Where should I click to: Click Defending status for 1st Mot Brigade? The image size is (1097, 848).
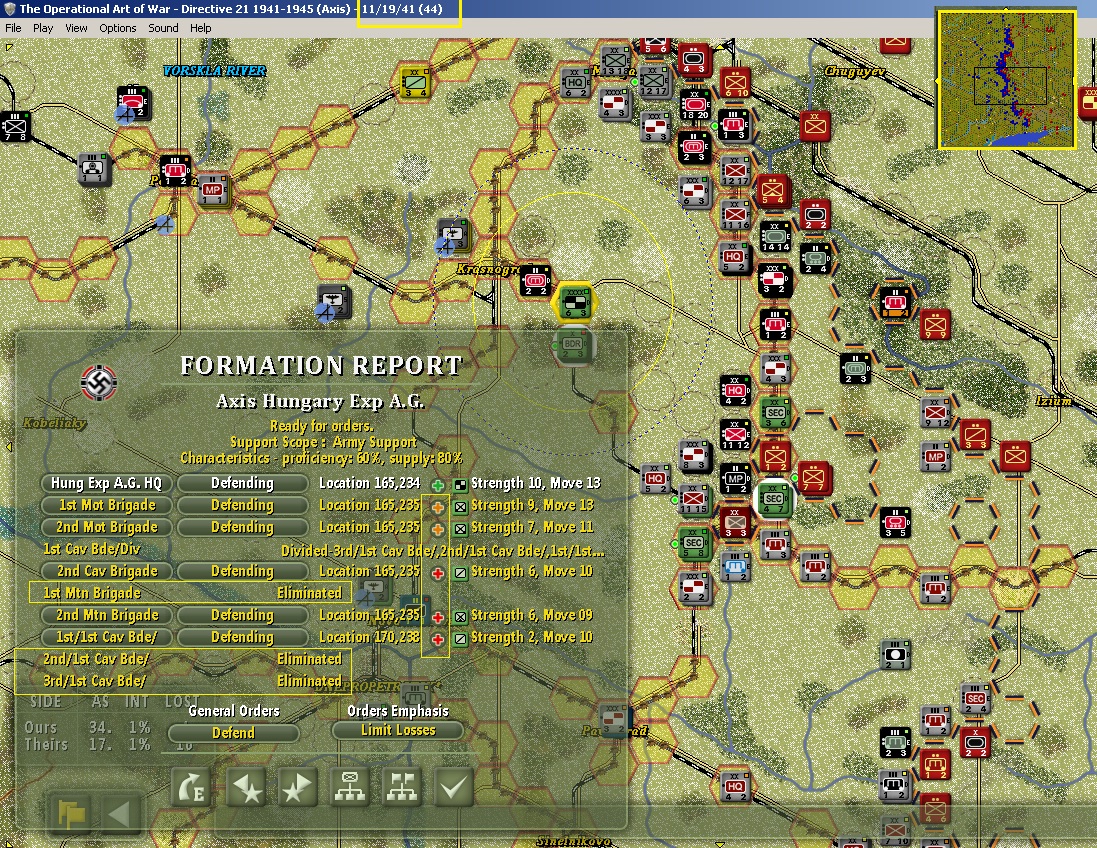(242, 505)
